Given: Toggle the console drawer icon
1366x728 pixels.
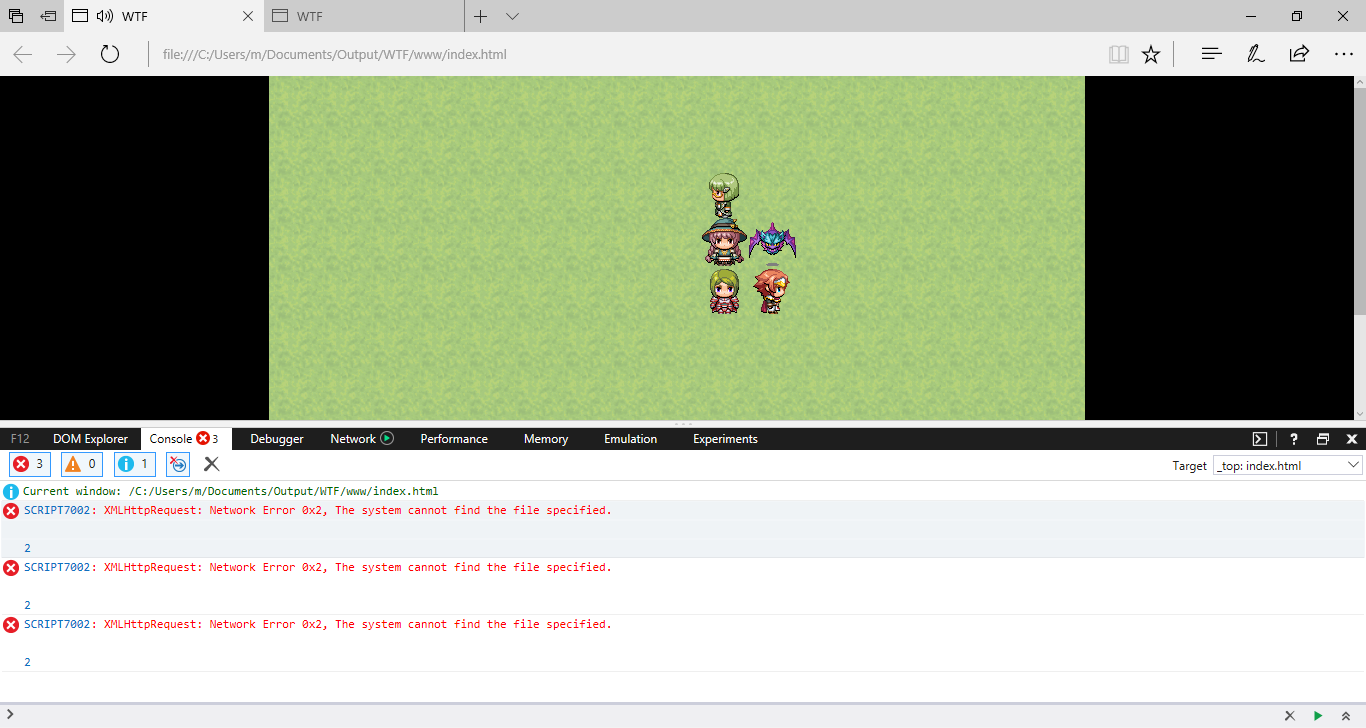Looking at the screenshot, I should point(1260,439).
